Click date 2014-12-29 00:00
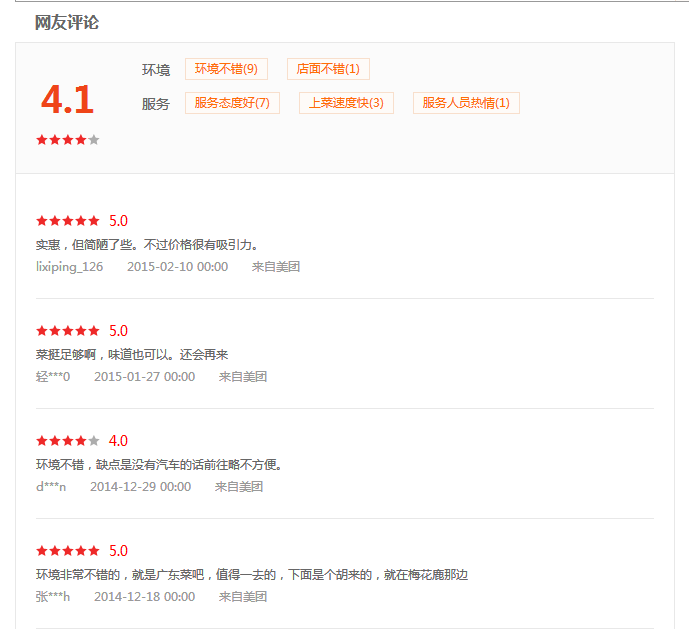689x629 pixels. [x=141, y=487]
